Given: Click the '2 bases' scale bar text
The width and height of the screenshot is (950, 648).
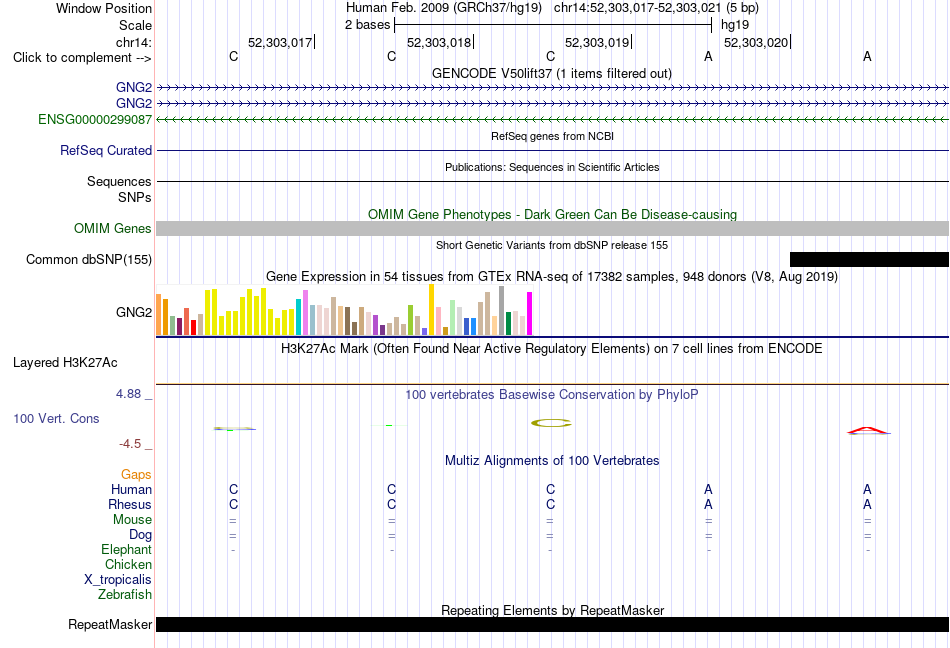Looking at the screenshot, I should pos(367,25).
